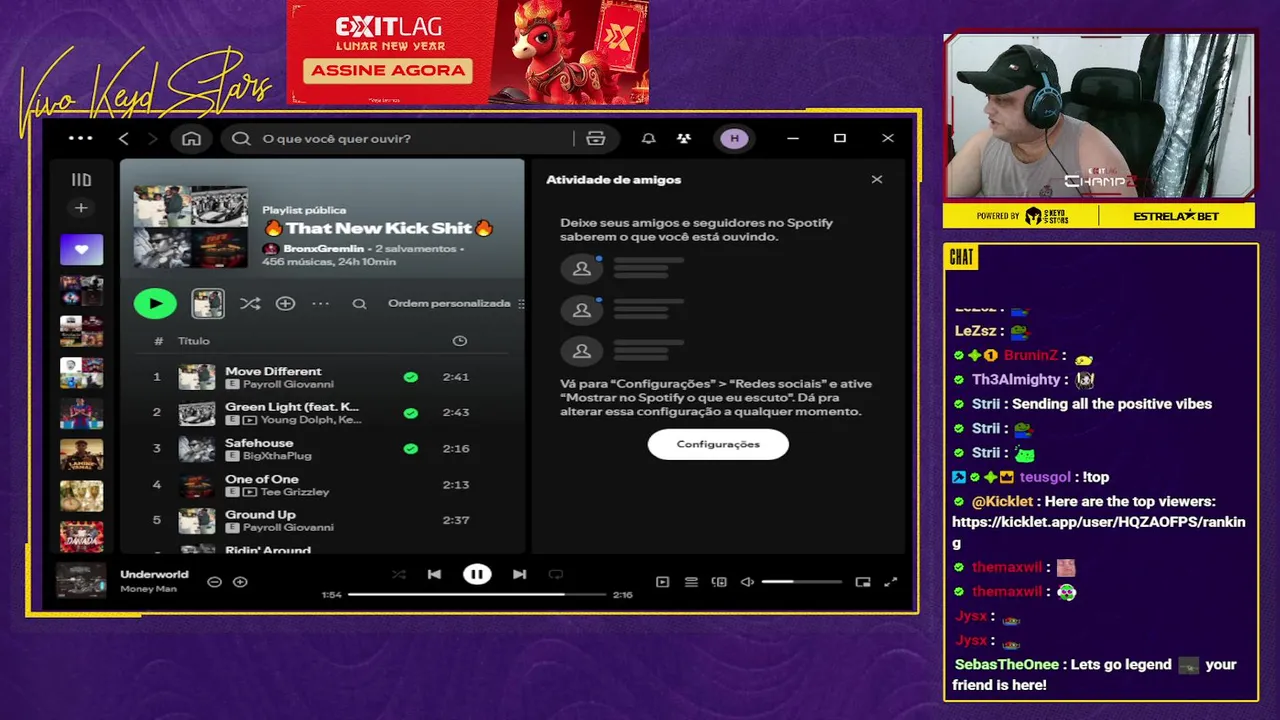Select the track Move Different
Viewport: 1280px width, 720px height.
click(x=322, y=377)
